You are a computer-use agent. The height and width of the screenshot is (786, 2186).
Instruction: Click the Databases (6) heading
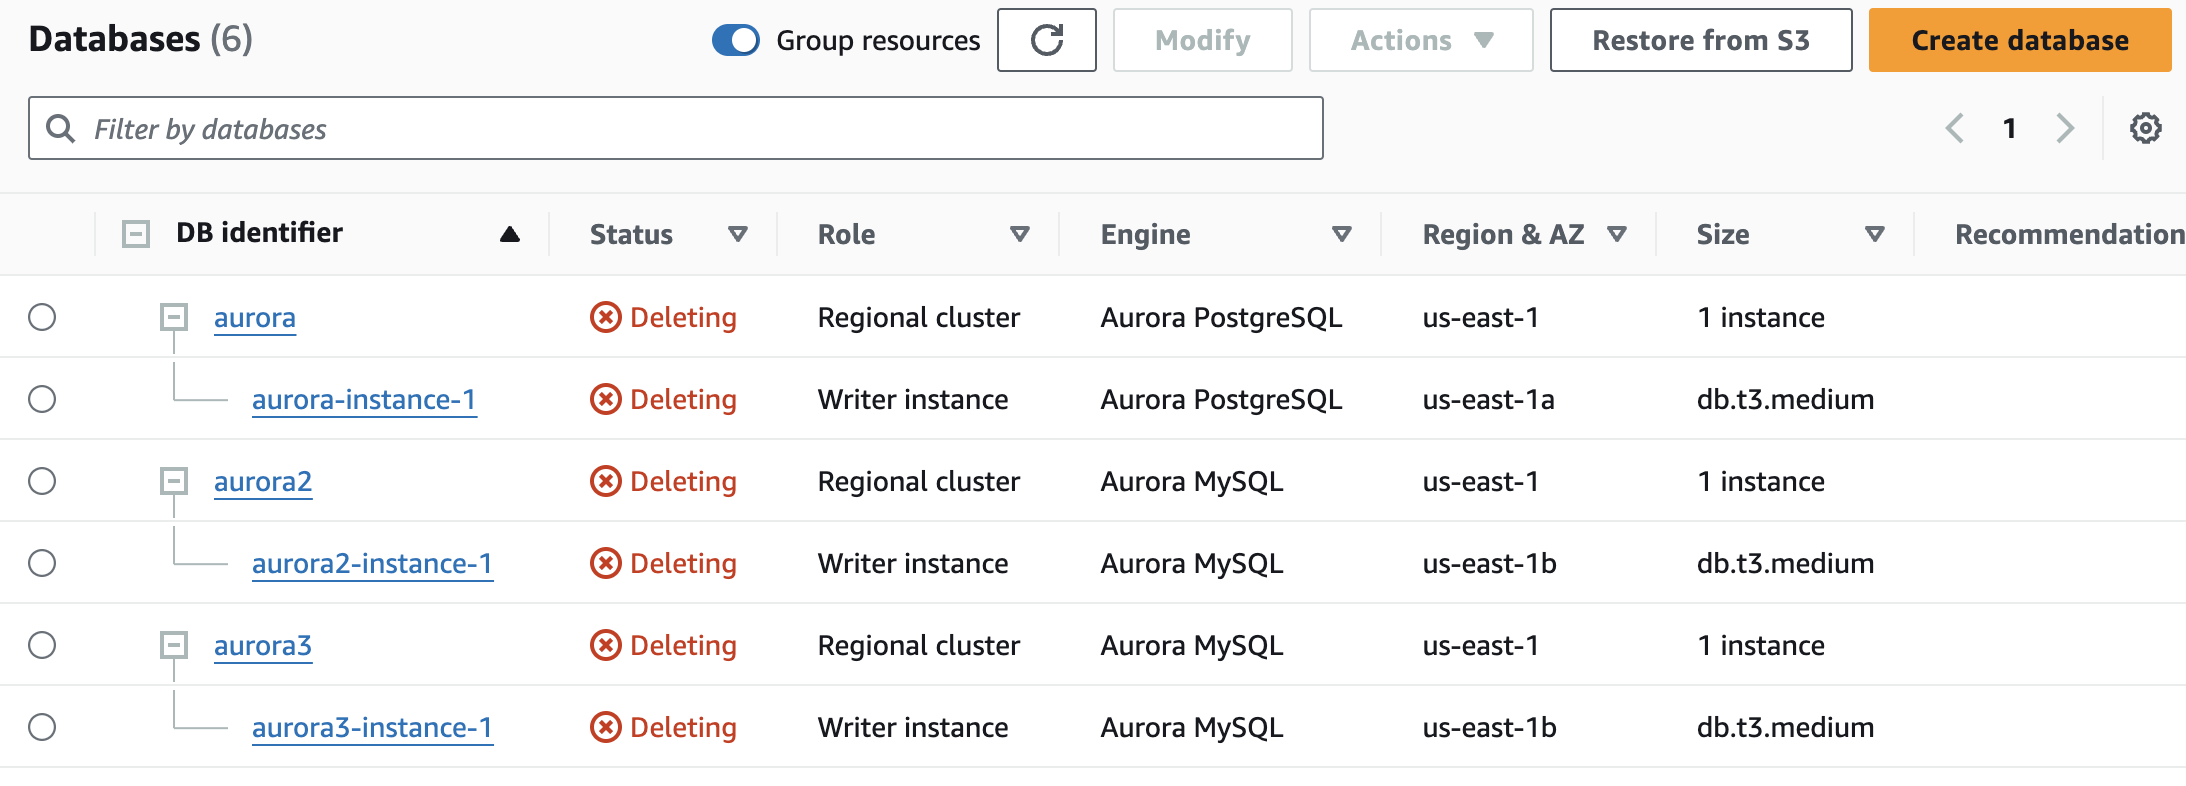[141, 39]
